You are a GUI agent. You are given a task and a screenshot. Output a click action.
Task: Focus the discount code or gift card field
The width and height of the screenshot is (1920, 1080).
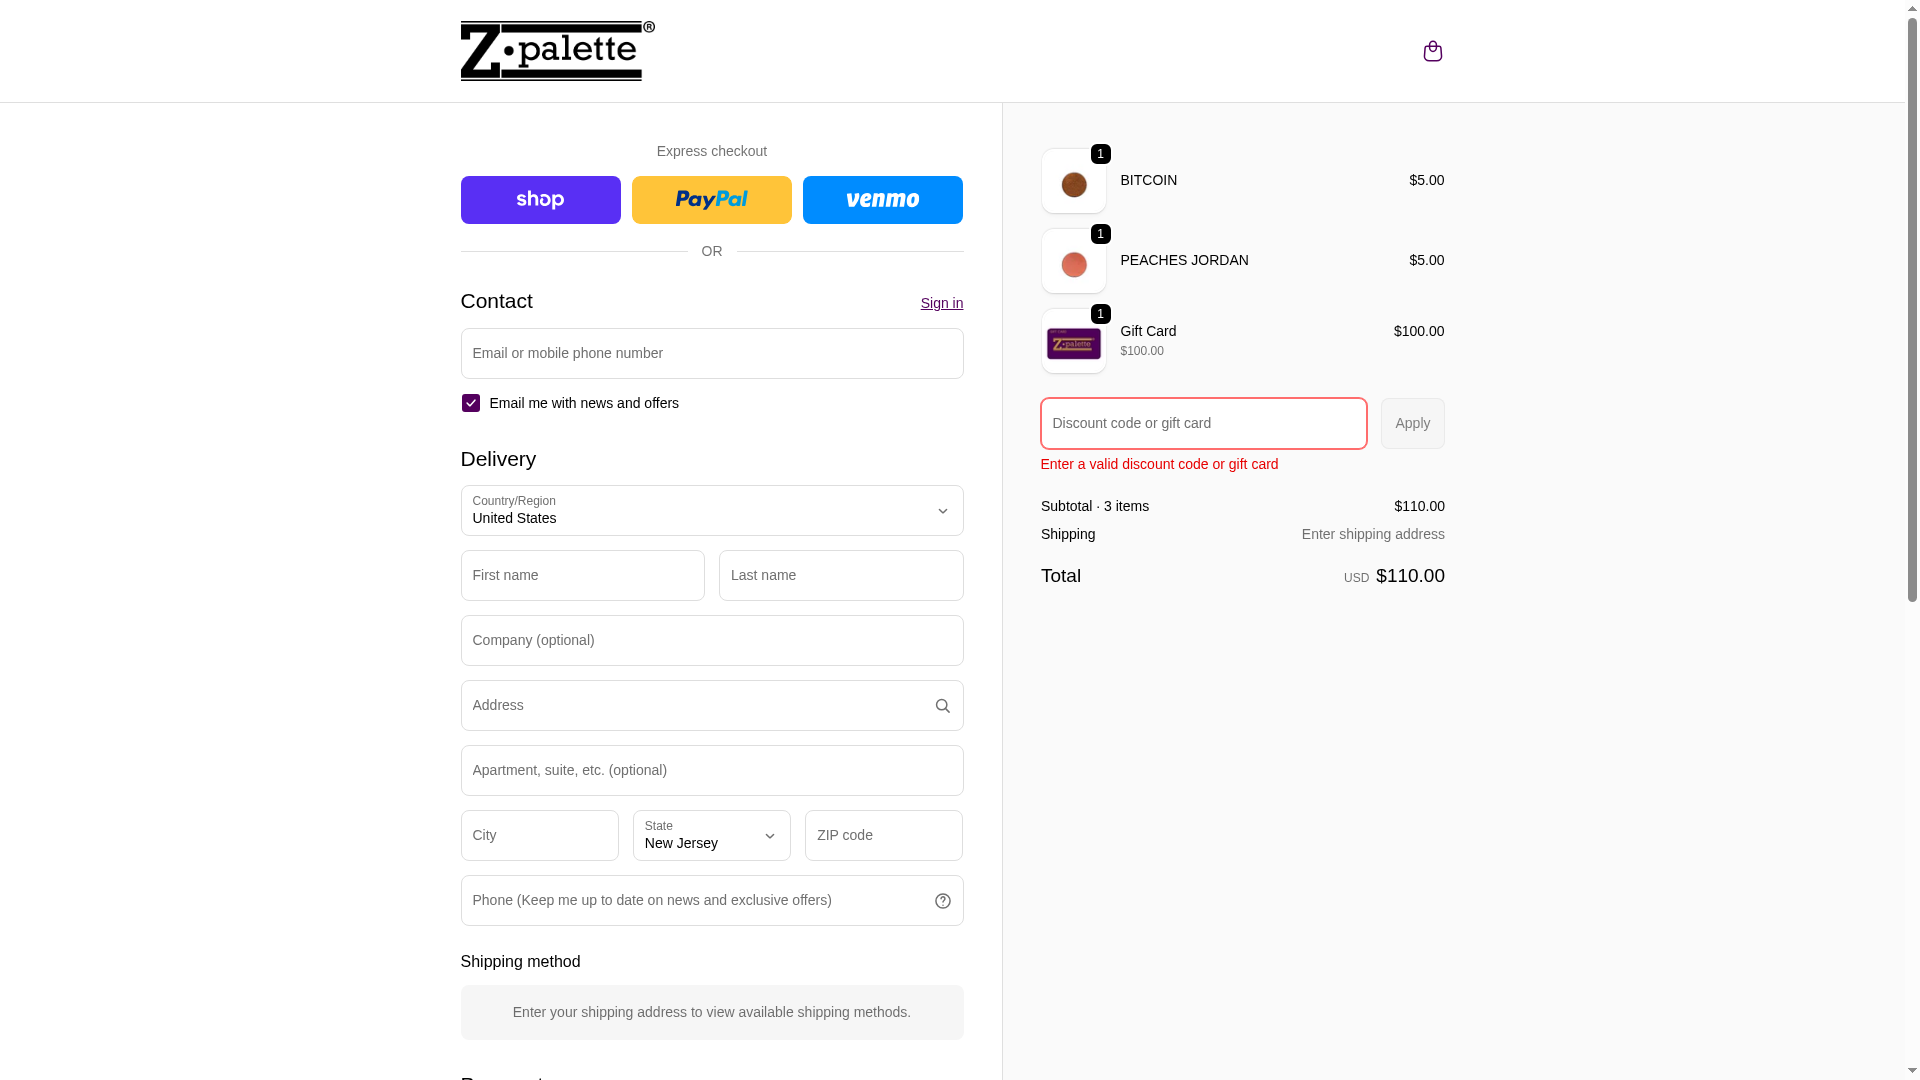(1203, 424)
